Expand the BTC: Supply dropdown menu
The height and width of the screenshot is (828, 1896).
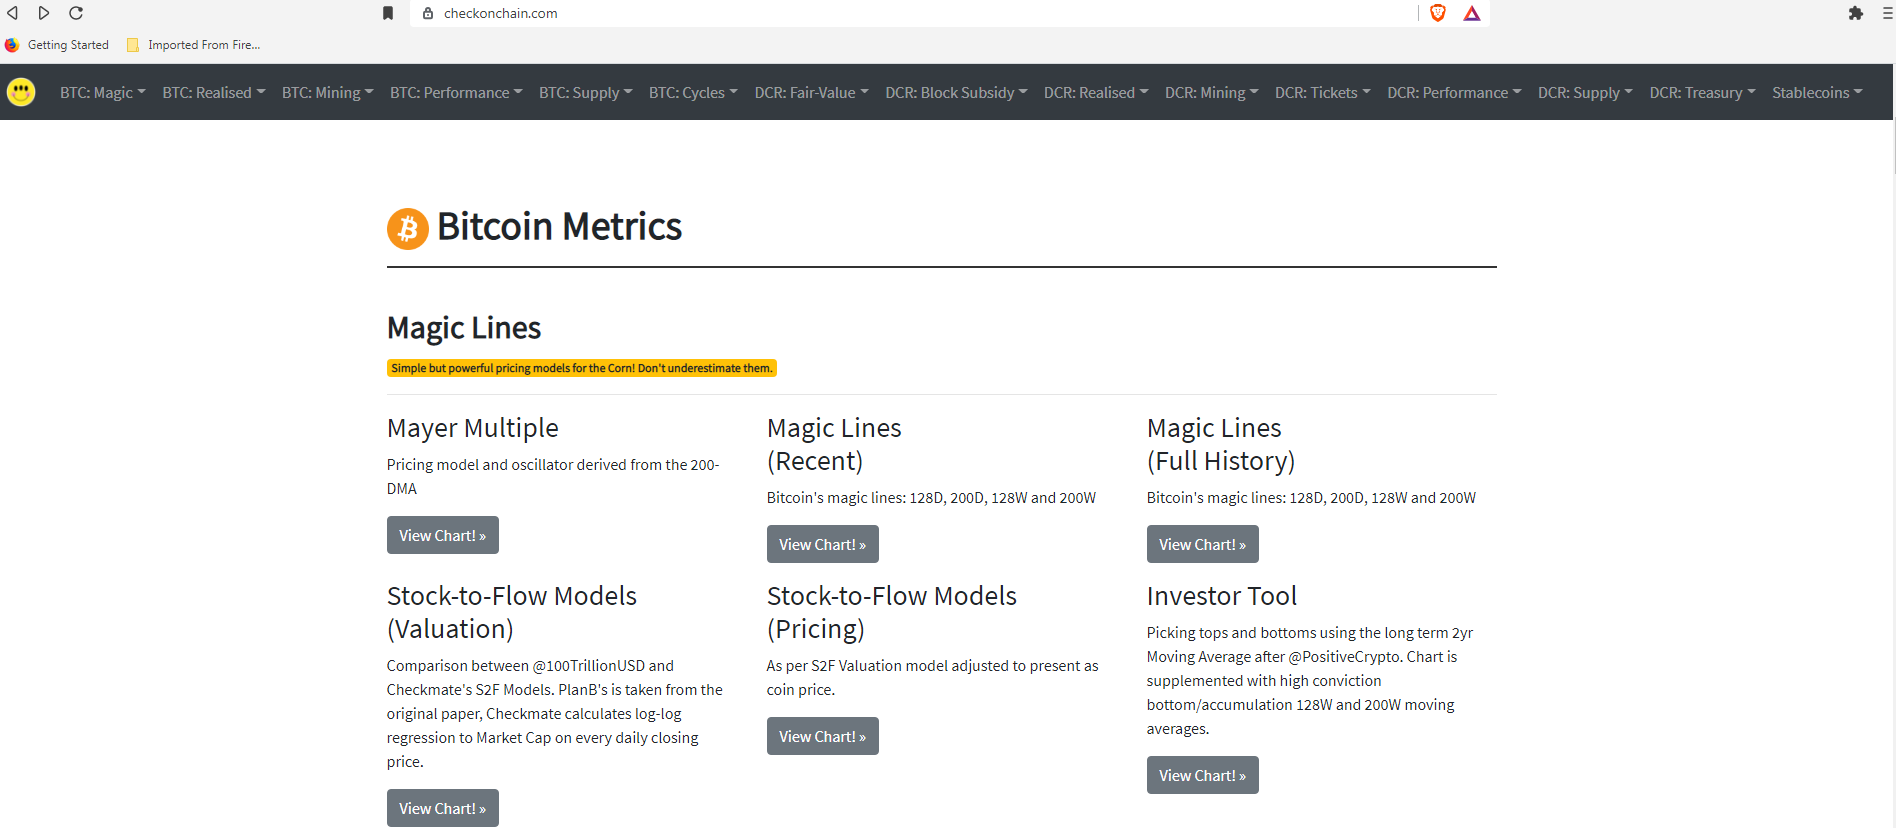pyautogui.click(x=586, y=92)
